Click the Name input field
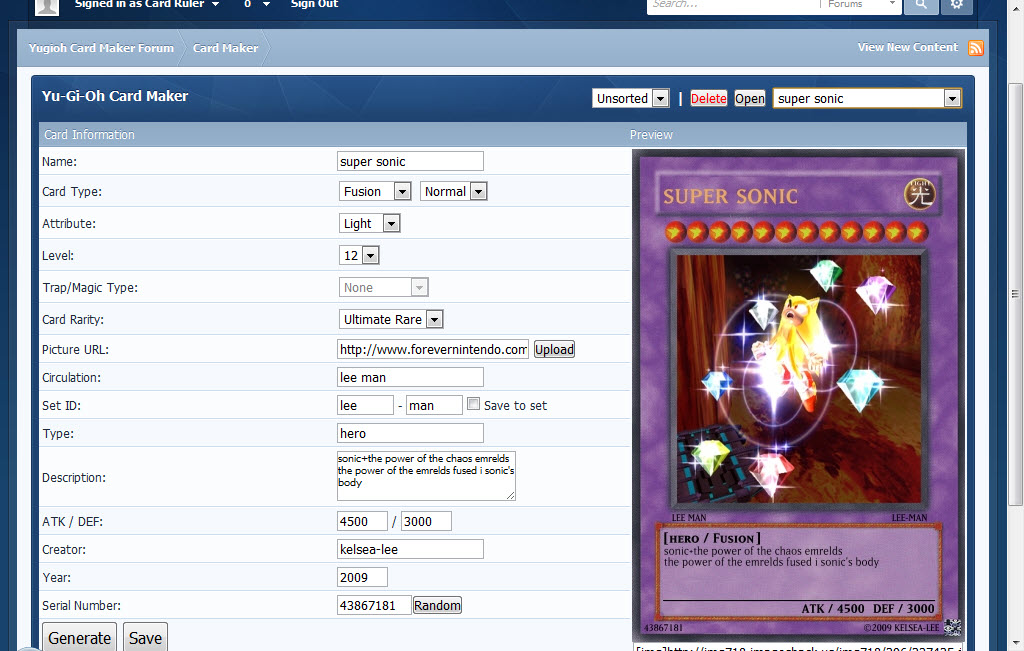Viewport: 1024px width, 651px height. click(x=410, y=161)
